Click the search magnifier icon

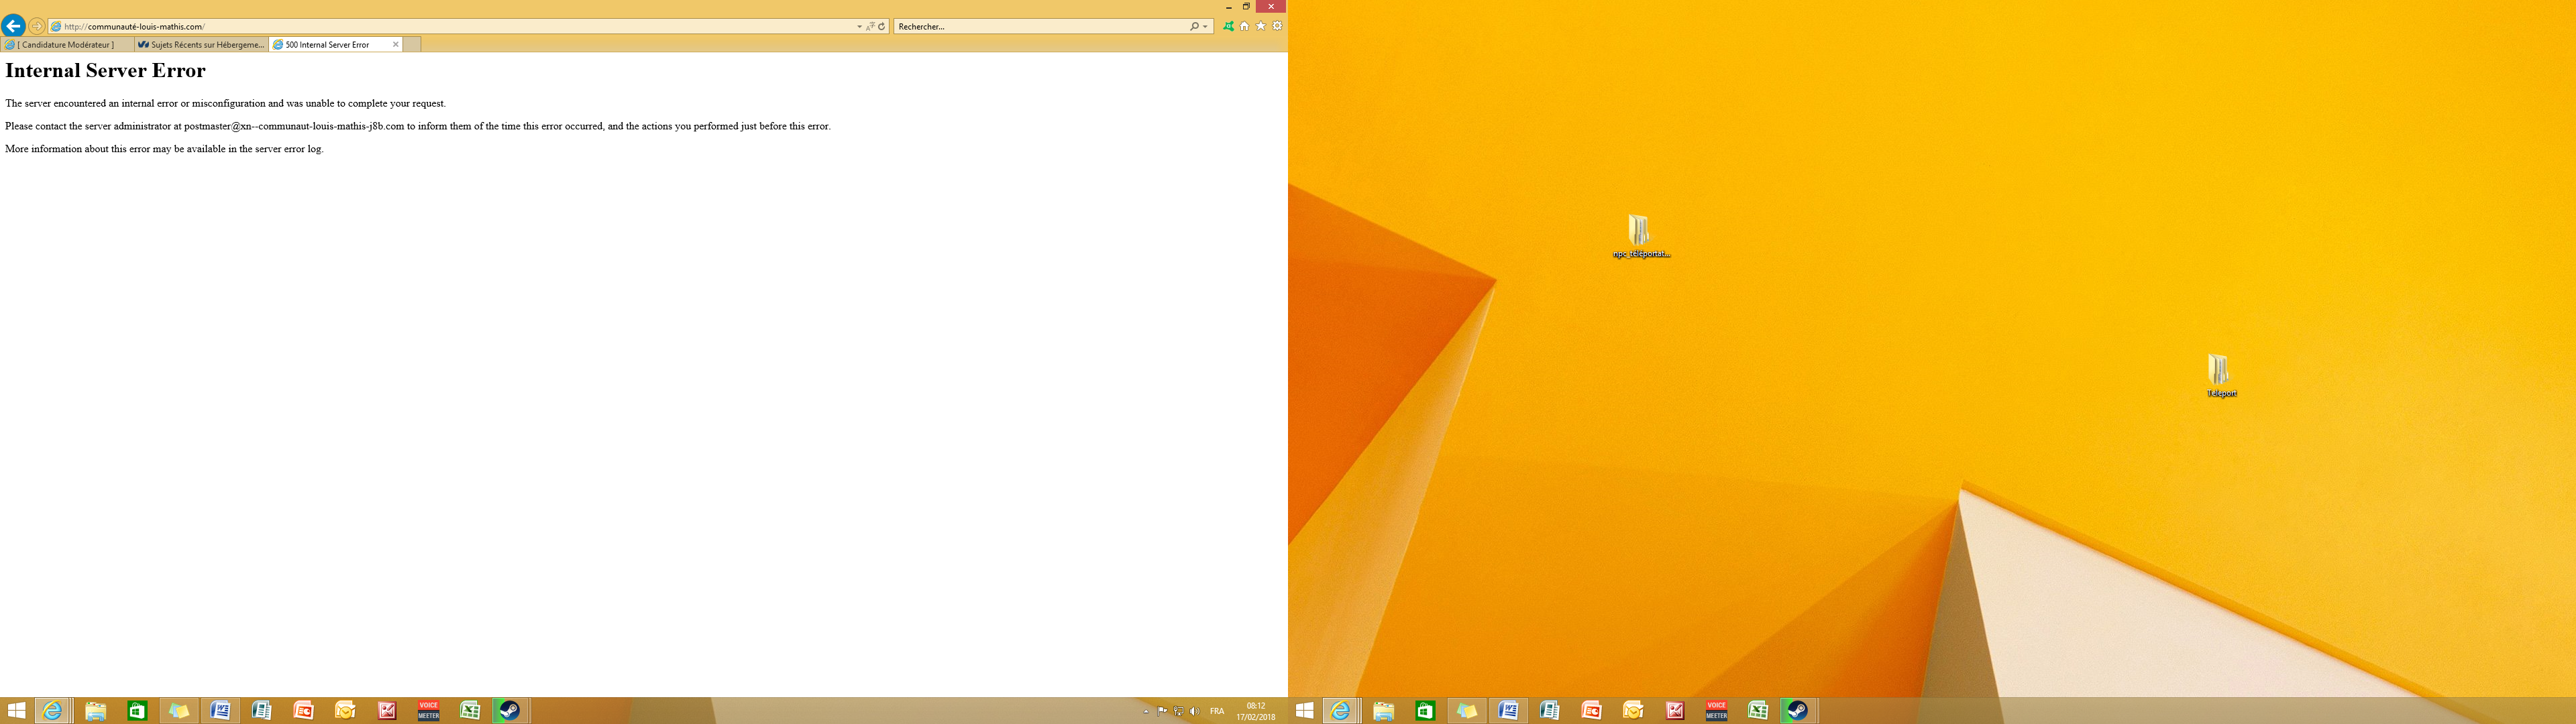1194,27
